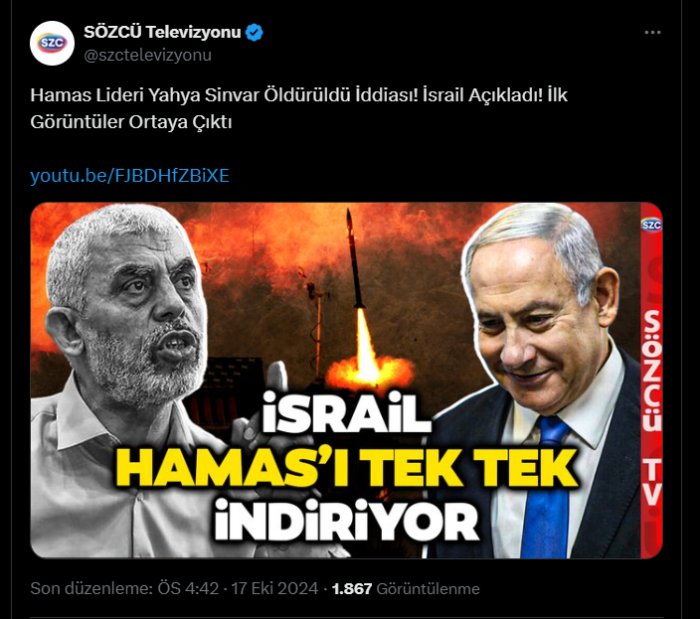Click the 'Görüntüler Ortaya Çıktı' text line
The image size is (700, 619).
click(131, 122)
